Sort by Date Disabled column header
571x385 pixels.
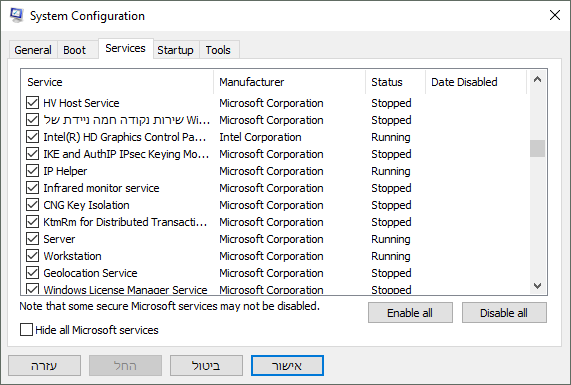tap(476, 82)
